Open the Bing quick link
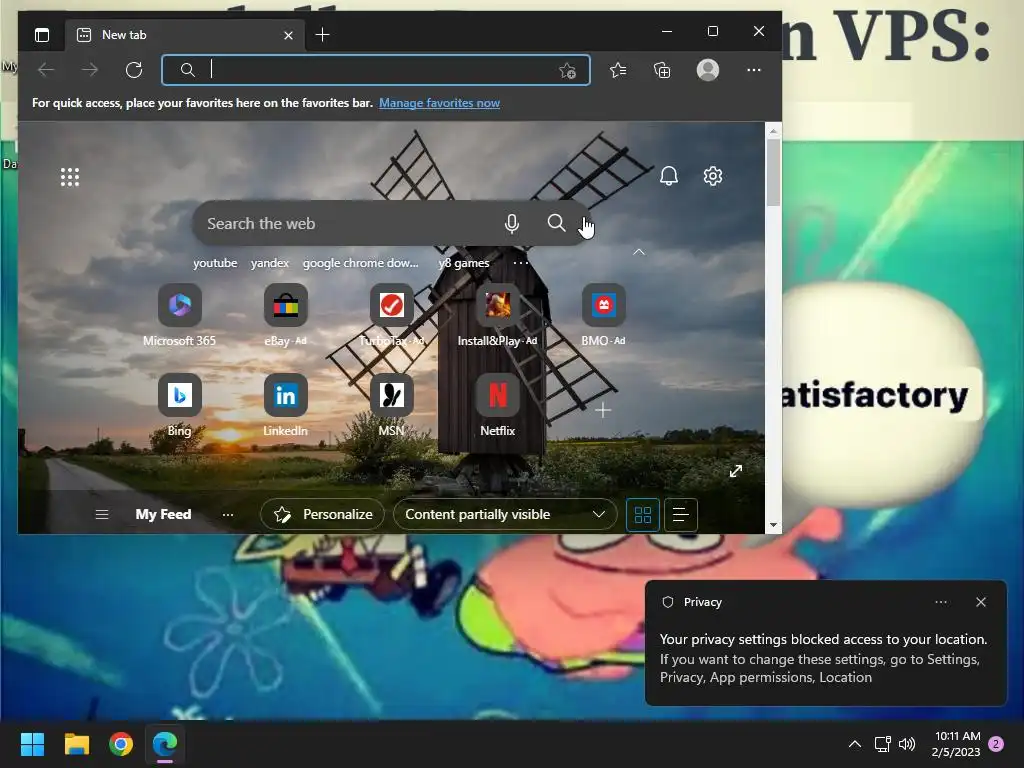Viewport: 1024px width, 768px height. (180, 405)
